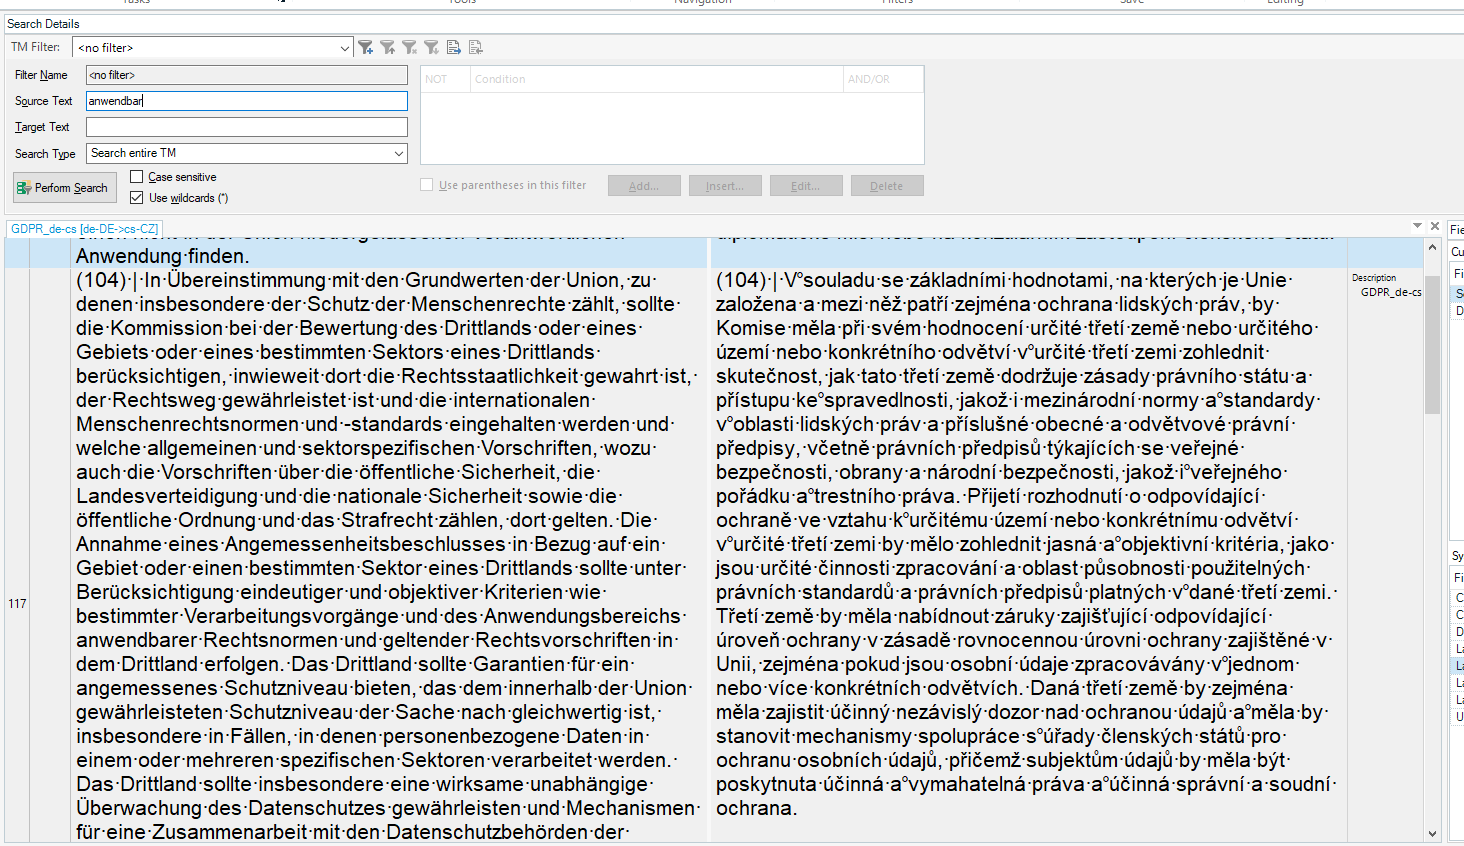The width and height of the screenshot is (1464, 846).
Task: Click the Perform Search button
Action: [x=65, y=188]
